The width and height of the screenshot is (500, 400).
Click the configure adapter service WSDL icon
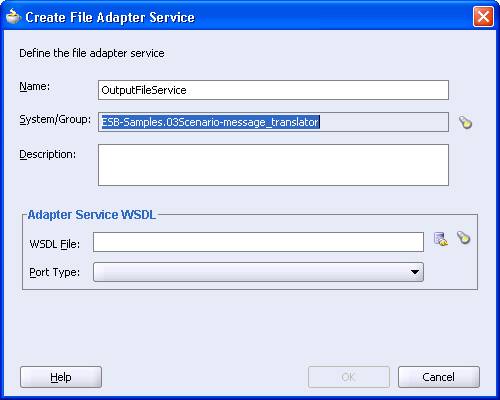(441, 239)
